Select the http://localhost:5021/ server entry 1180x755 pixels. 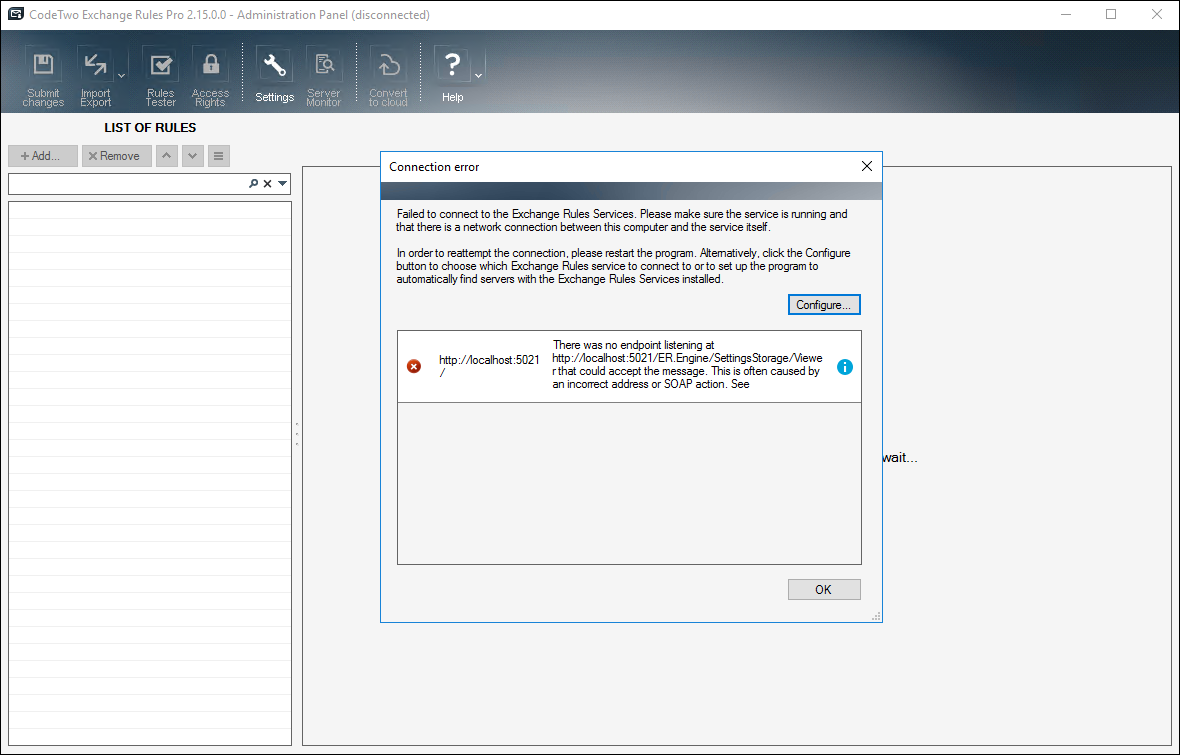tap(490, 366)
